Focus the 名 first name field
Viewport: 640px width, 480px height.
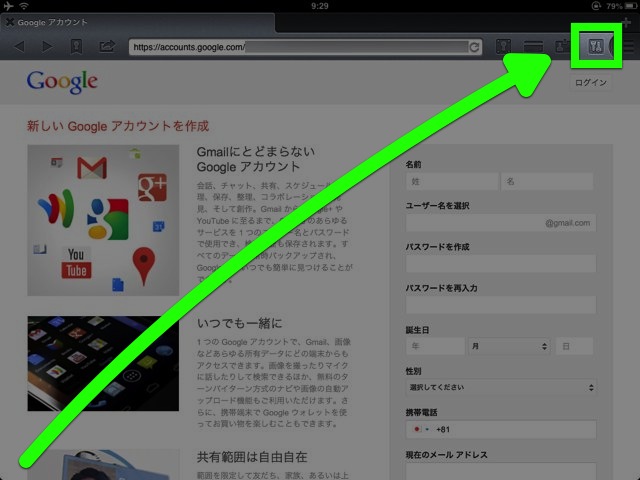tap(547, 181)
